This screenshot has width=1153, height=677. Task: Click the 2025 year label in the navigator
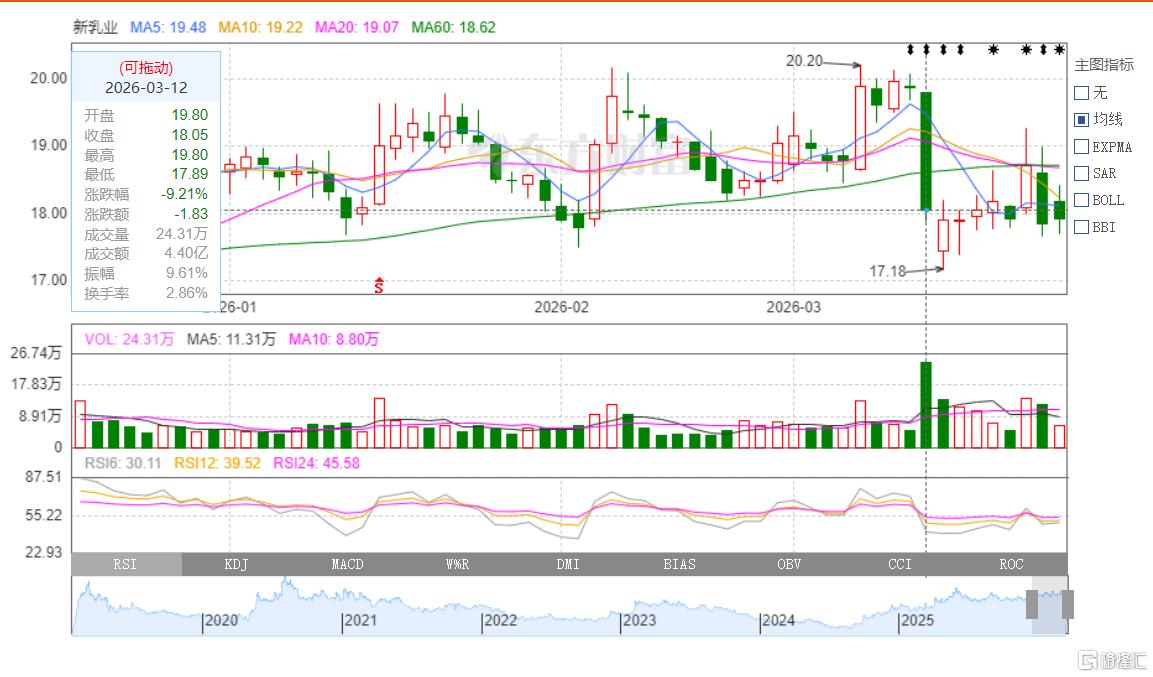(917, 620)
